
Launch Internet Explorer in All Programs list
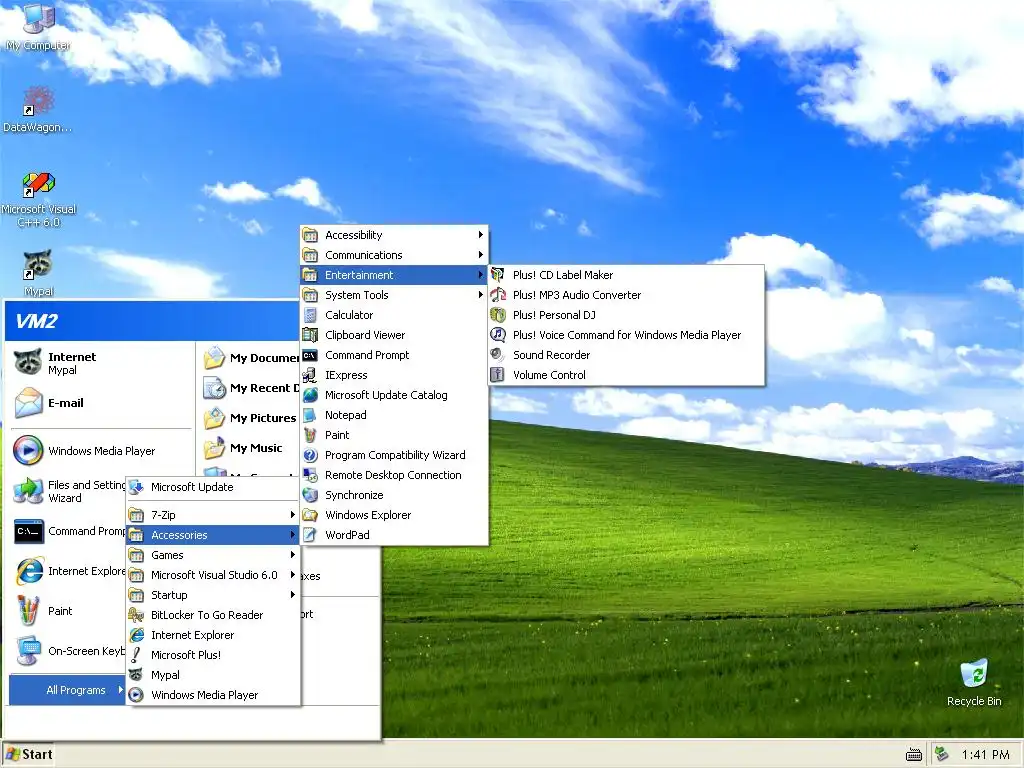(x=213, y=635)
